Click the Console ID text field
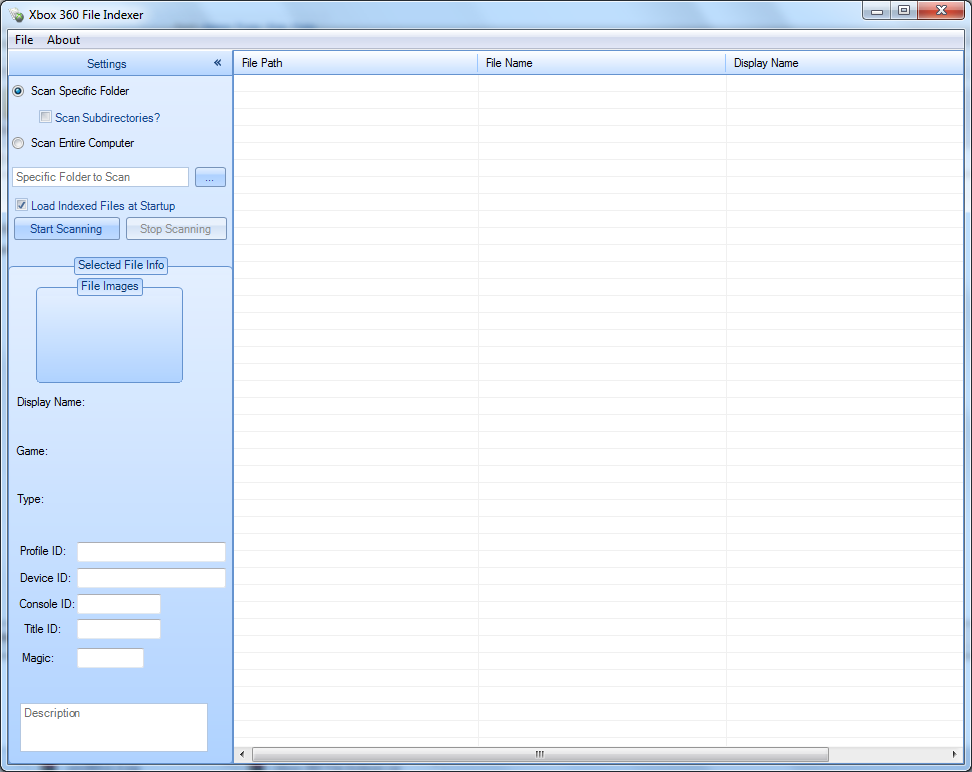 pyautogui.click(x=119, y=604)
